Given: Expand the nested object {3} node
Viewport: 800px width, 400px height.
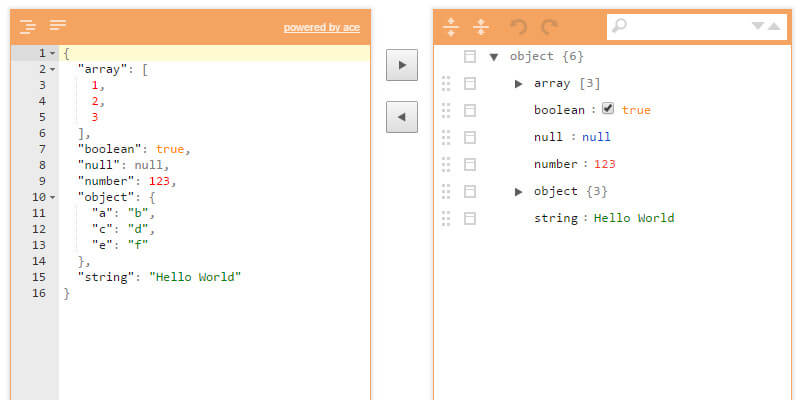Looking at the screenshot, I should (518, 191).
